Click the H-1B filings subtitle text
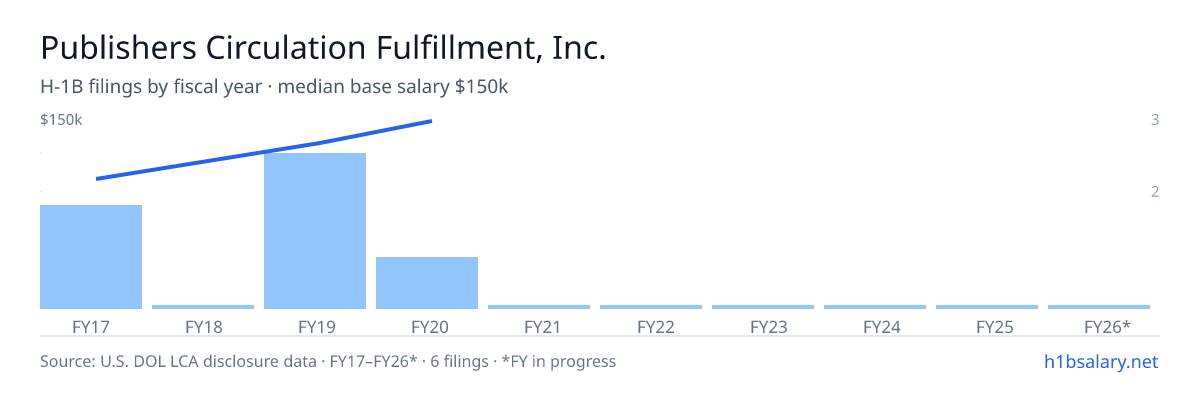The image size is (1200, 400). click(274, 87)
